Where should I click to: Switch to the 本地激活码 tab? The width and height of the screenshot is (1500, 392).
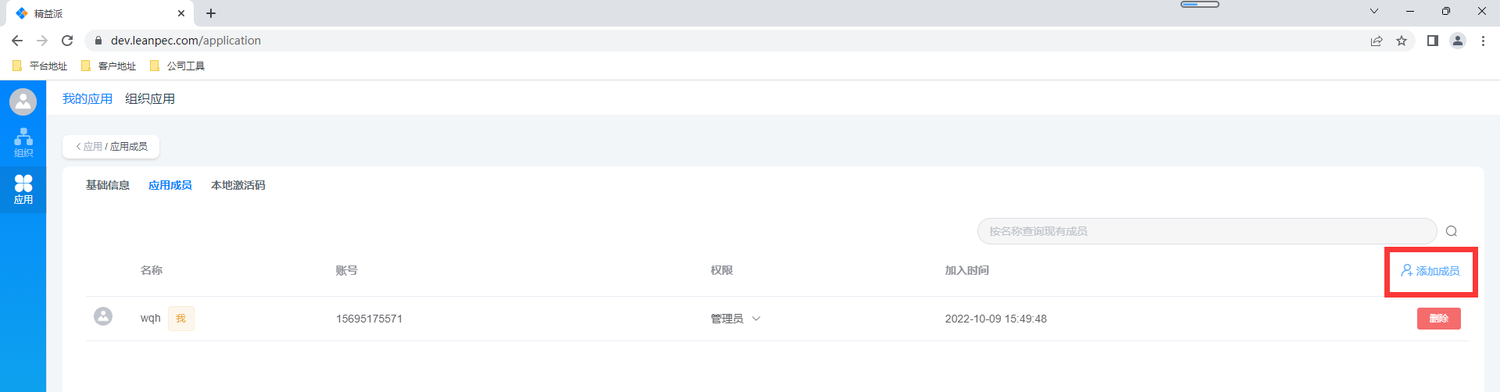(238, 185)
